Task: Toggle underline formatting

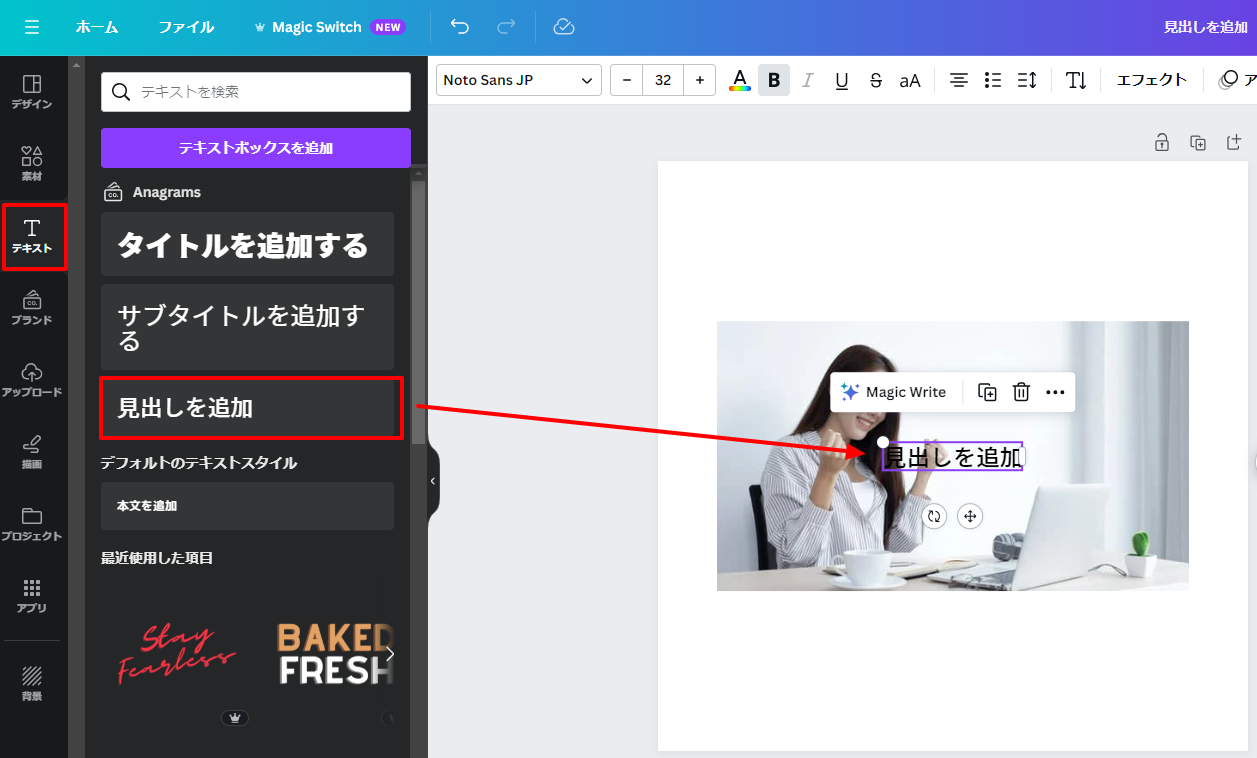Action: [842, 80]
